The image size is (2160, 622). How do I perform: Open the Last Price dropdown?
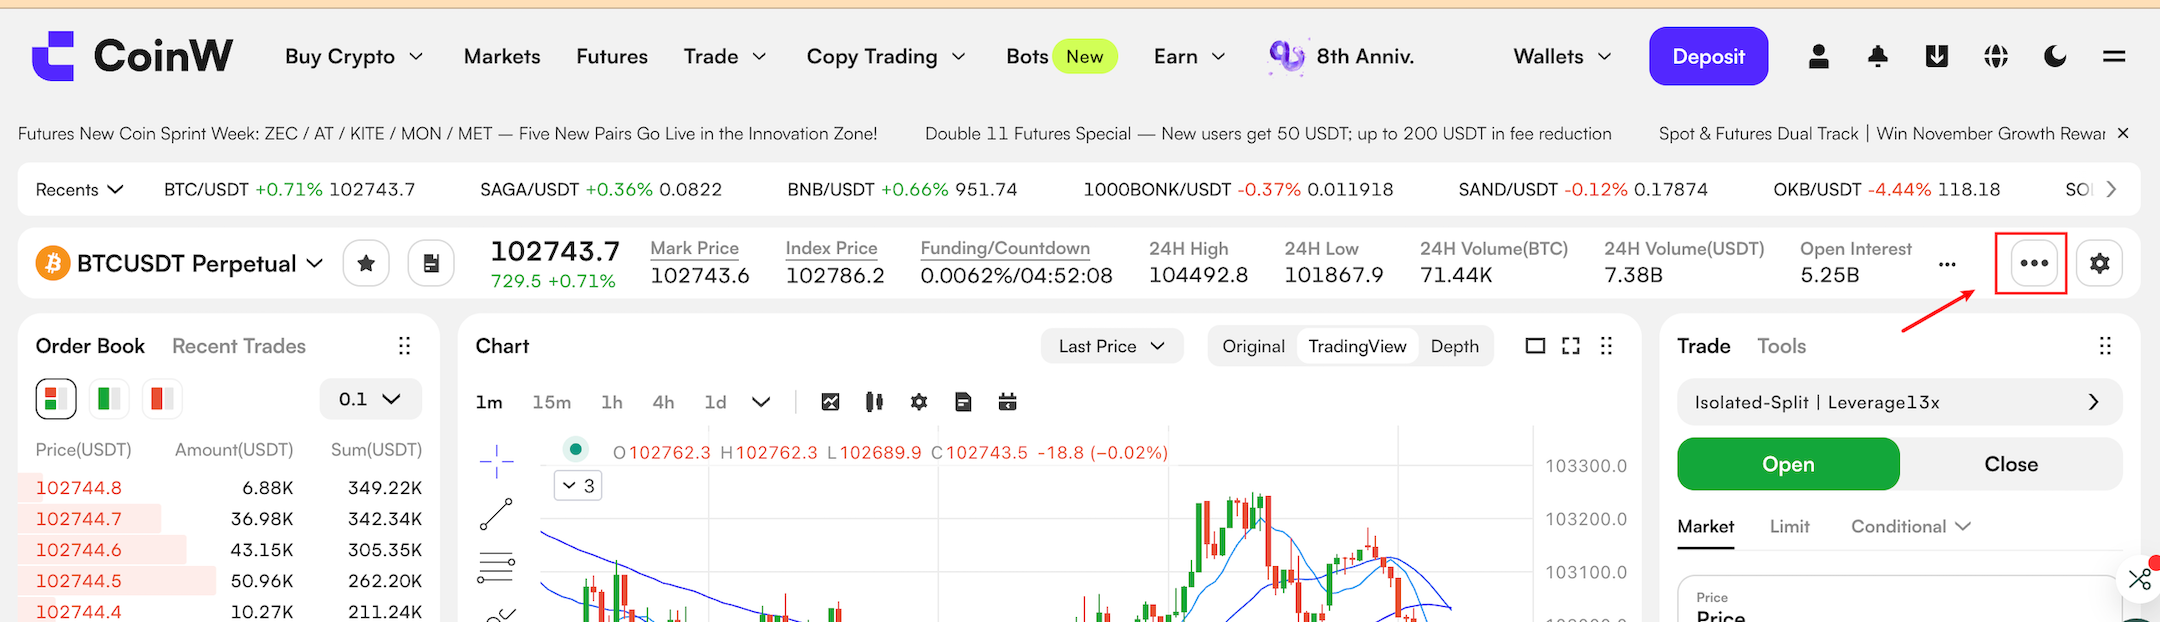1111,346
